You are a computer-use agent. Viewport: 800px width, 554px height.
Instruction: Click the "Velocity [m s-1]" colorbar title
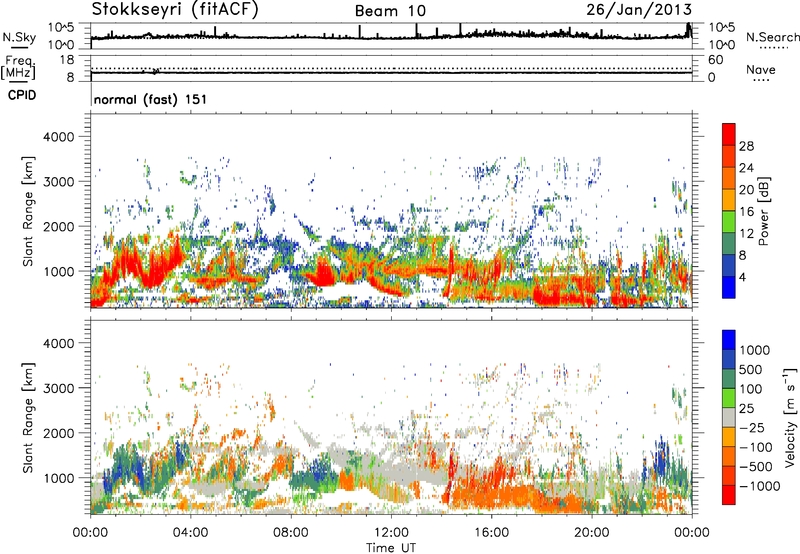point(790,417)
